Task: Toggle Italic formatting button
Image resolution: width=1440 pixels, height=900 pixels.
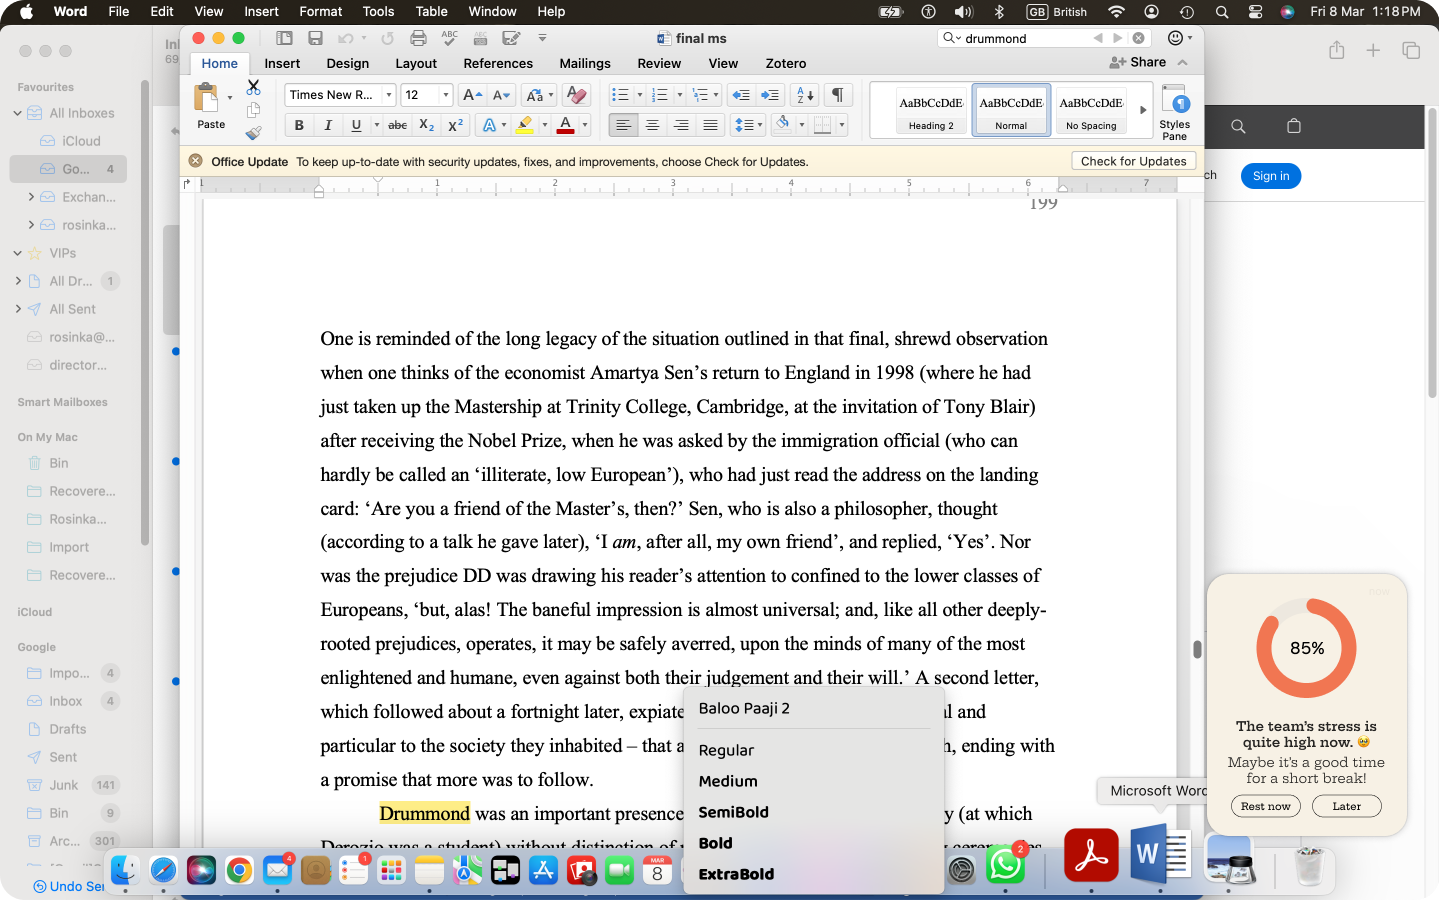Action: 328,125
